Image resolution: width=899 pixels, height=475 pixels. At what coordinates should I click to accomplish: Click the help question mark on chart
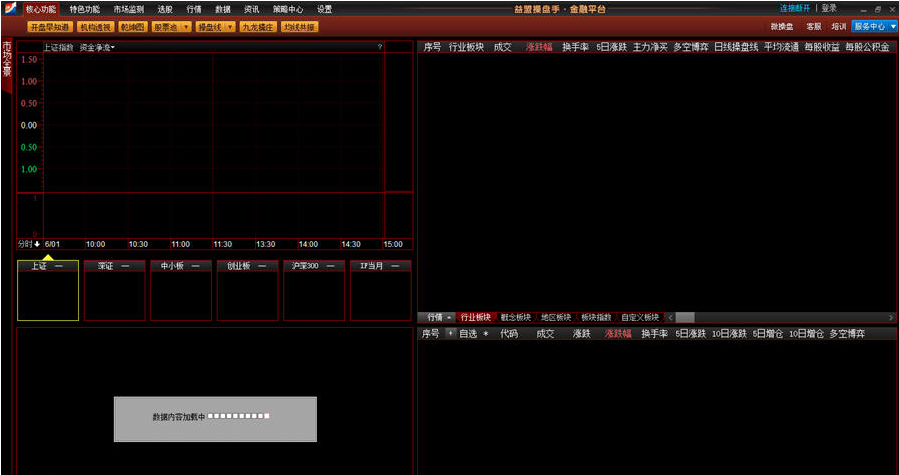coord(380,47)
